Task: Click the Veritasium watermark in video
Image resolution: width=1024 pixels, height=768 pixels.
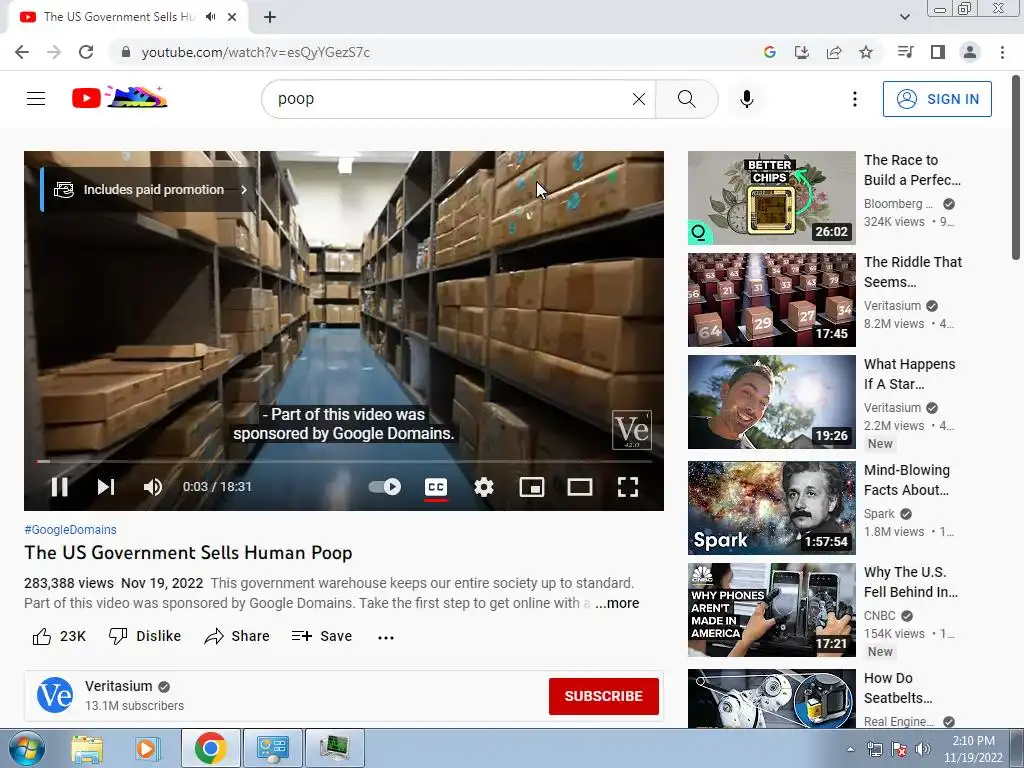Action: tap(632, 430)
